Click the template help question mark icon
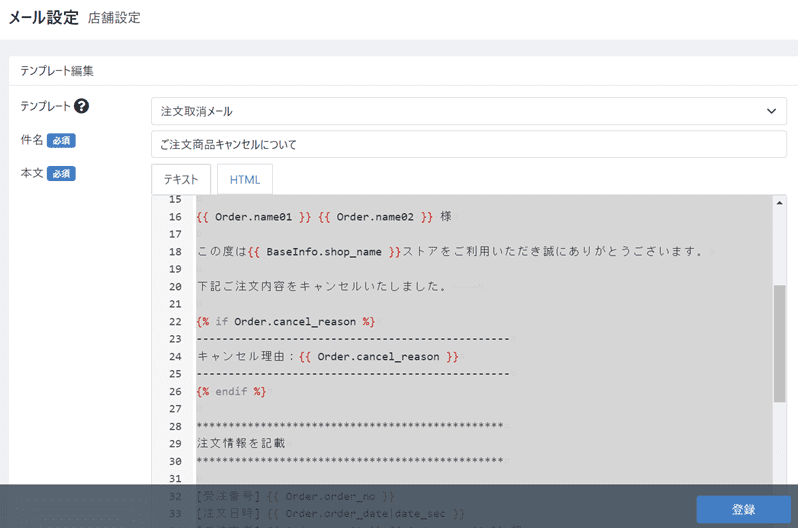The image size is (798, 528). coord(81,106)
